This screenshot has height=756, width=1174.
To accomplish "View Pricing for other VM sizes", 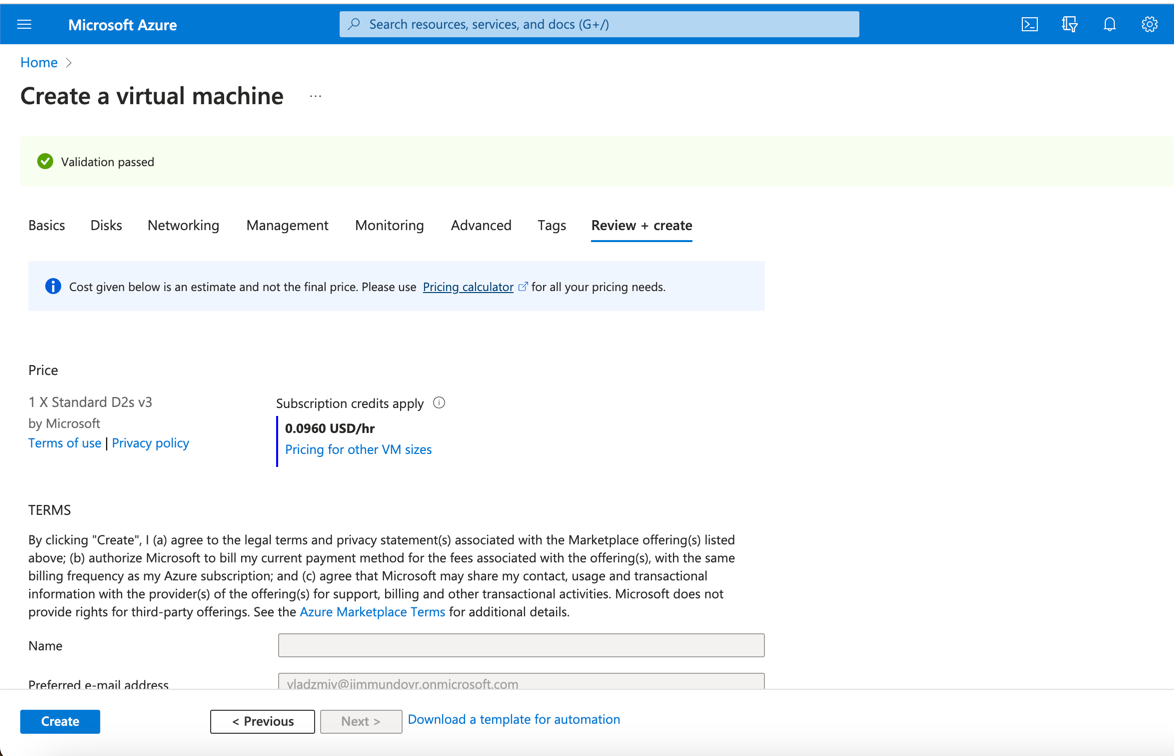I will pyautogui.click(x=359, y=449).
